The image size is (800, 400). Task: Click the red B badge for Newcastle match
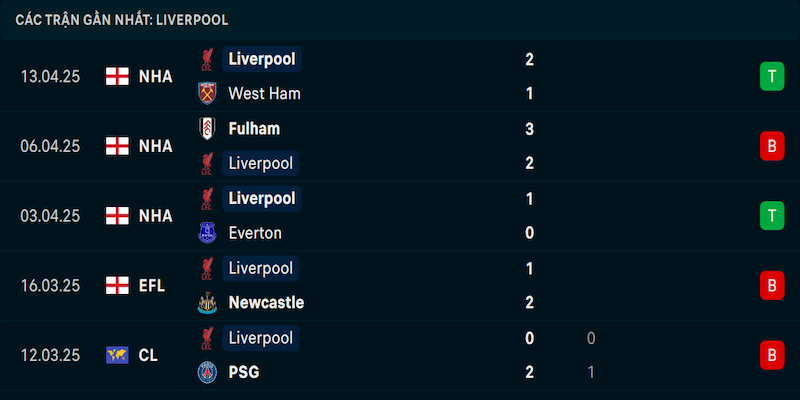(x=772, y=285)
